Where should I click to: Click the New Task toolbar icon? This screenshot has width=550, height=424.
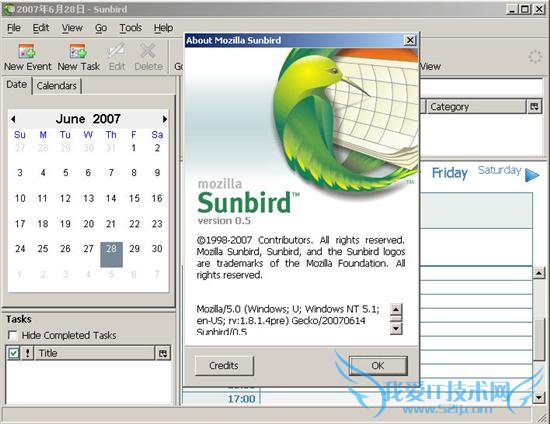[x=78, y=52]
